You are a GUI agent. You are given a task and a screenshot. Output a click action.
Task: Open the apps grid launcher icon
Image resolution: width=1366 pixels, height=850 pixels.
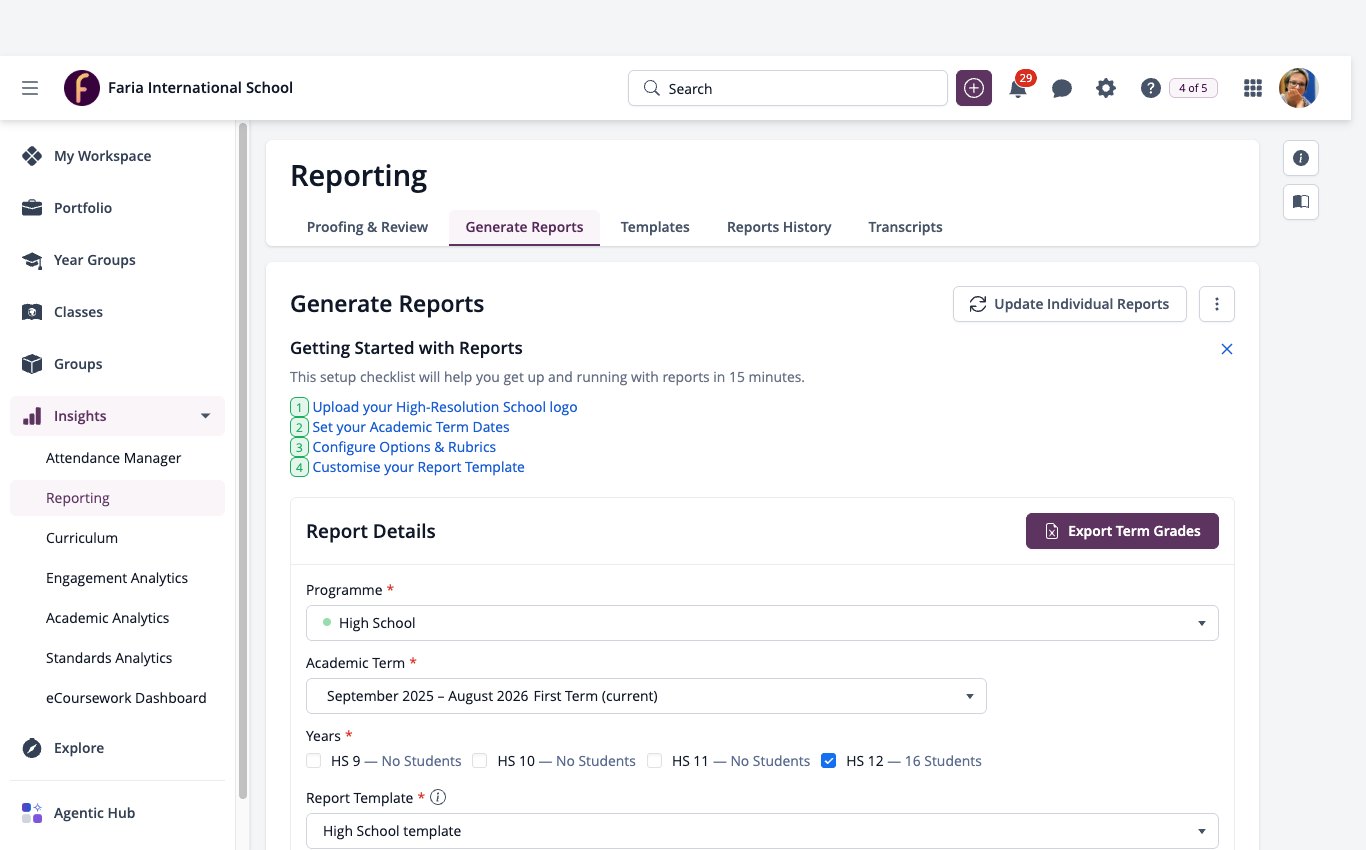[1252, 88]
